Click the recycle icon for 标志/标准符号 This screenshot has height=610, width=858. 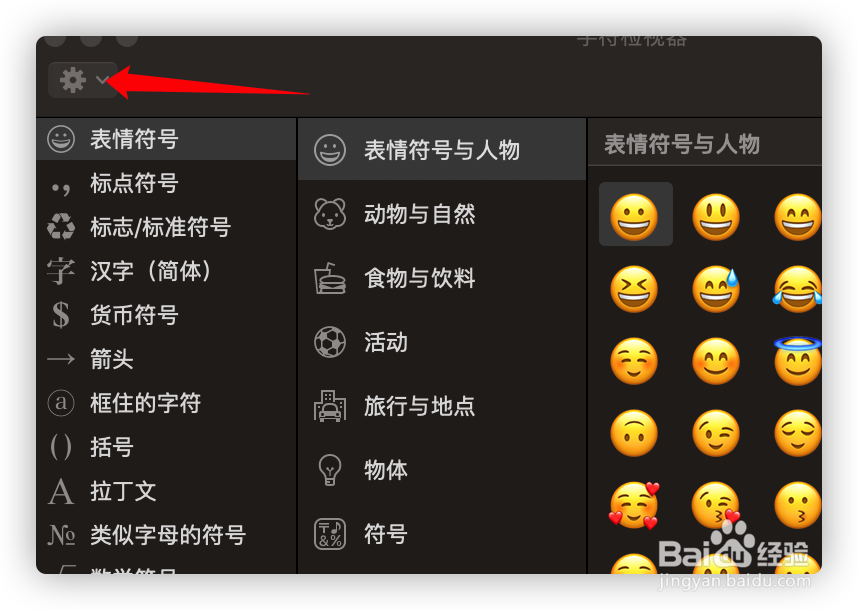point(61,227)
